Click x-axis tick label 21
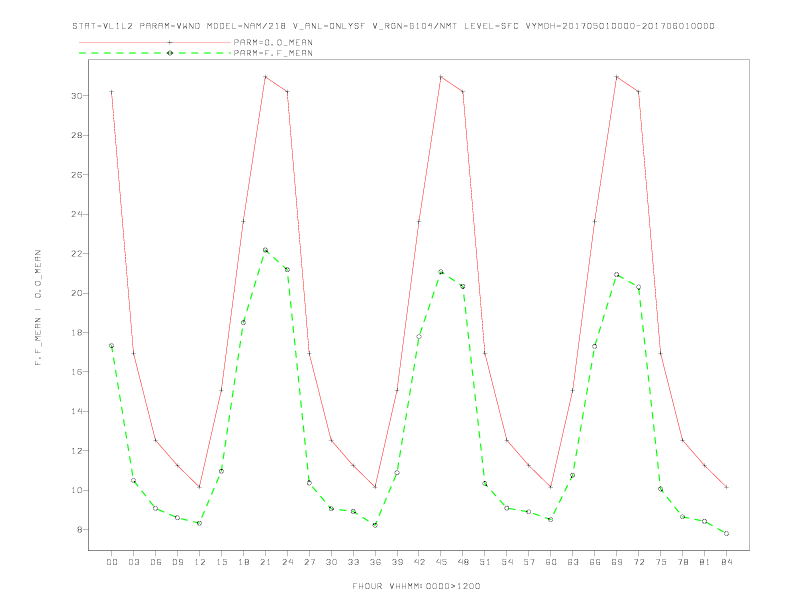 point(265,562)
